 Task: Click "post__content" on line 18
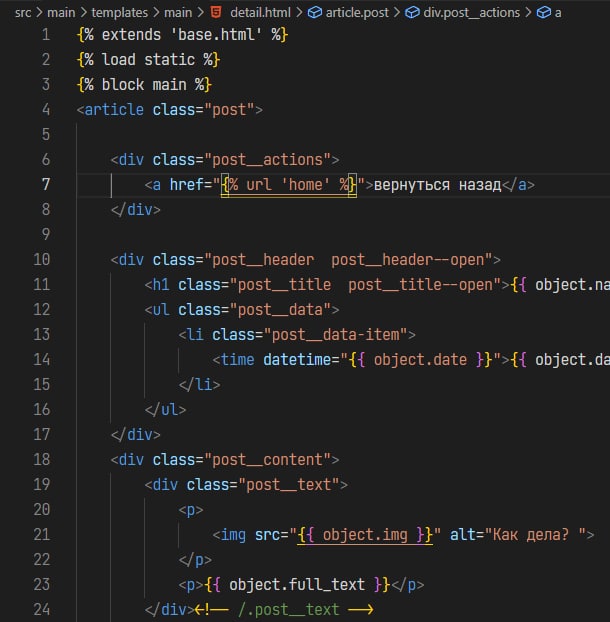pyautogui.click(x=268, y=459)
